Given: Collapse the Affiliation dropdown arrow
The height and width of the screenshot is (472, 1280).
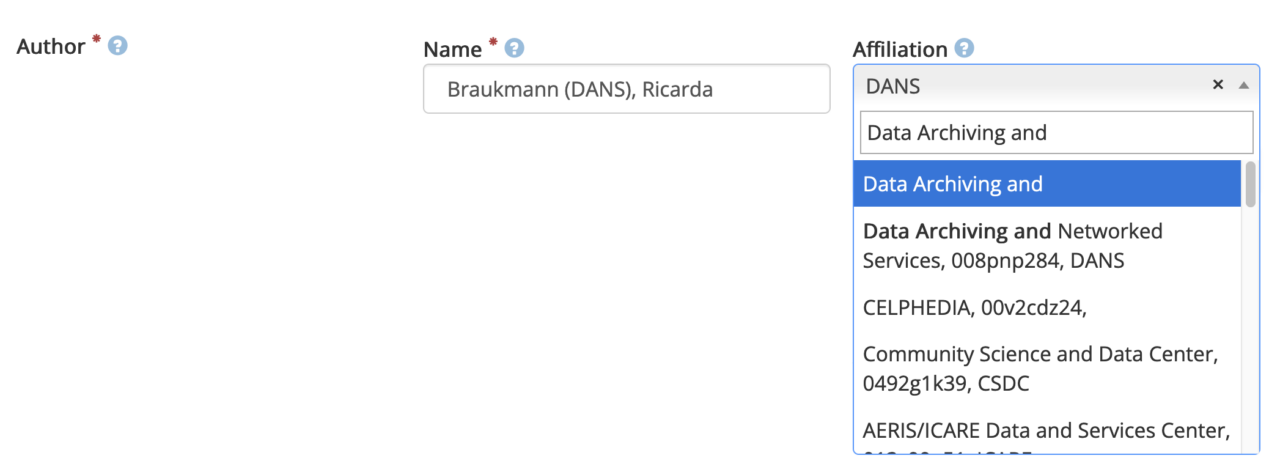Looking at the screenshot, I should click(1243, 86).
